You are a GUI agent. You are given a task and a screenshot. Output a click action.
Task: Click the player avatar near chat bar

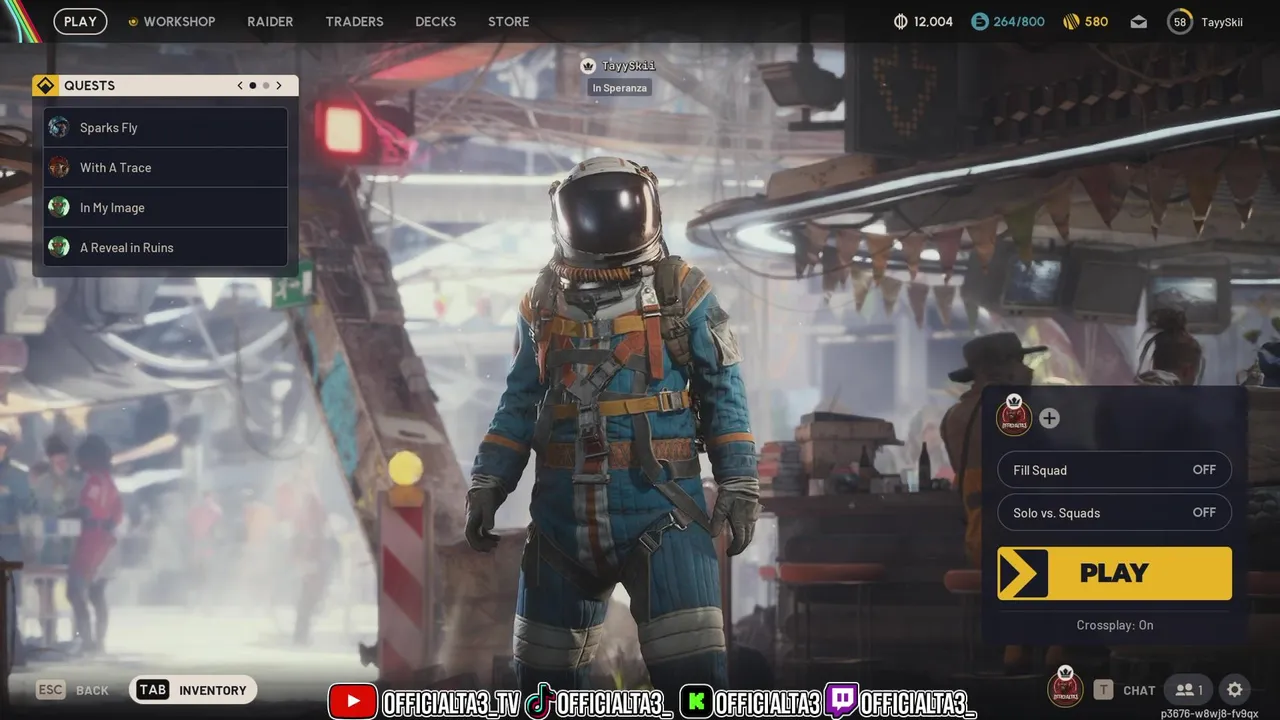coord(1065,688)
